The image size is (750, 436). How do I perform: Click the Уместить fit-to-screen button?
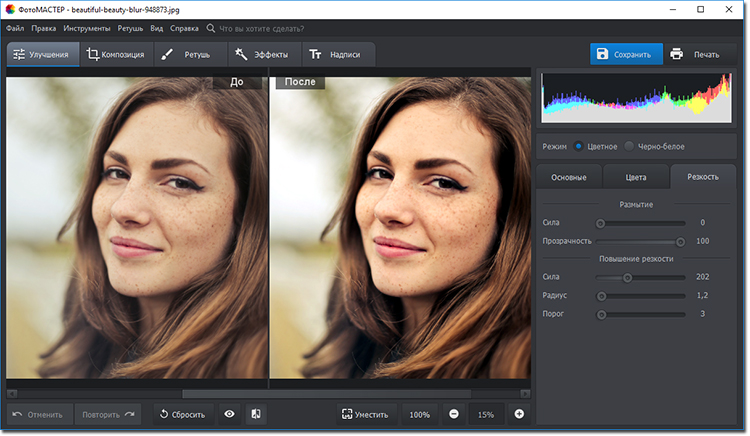pyautogui.click(x=365, y=414)
